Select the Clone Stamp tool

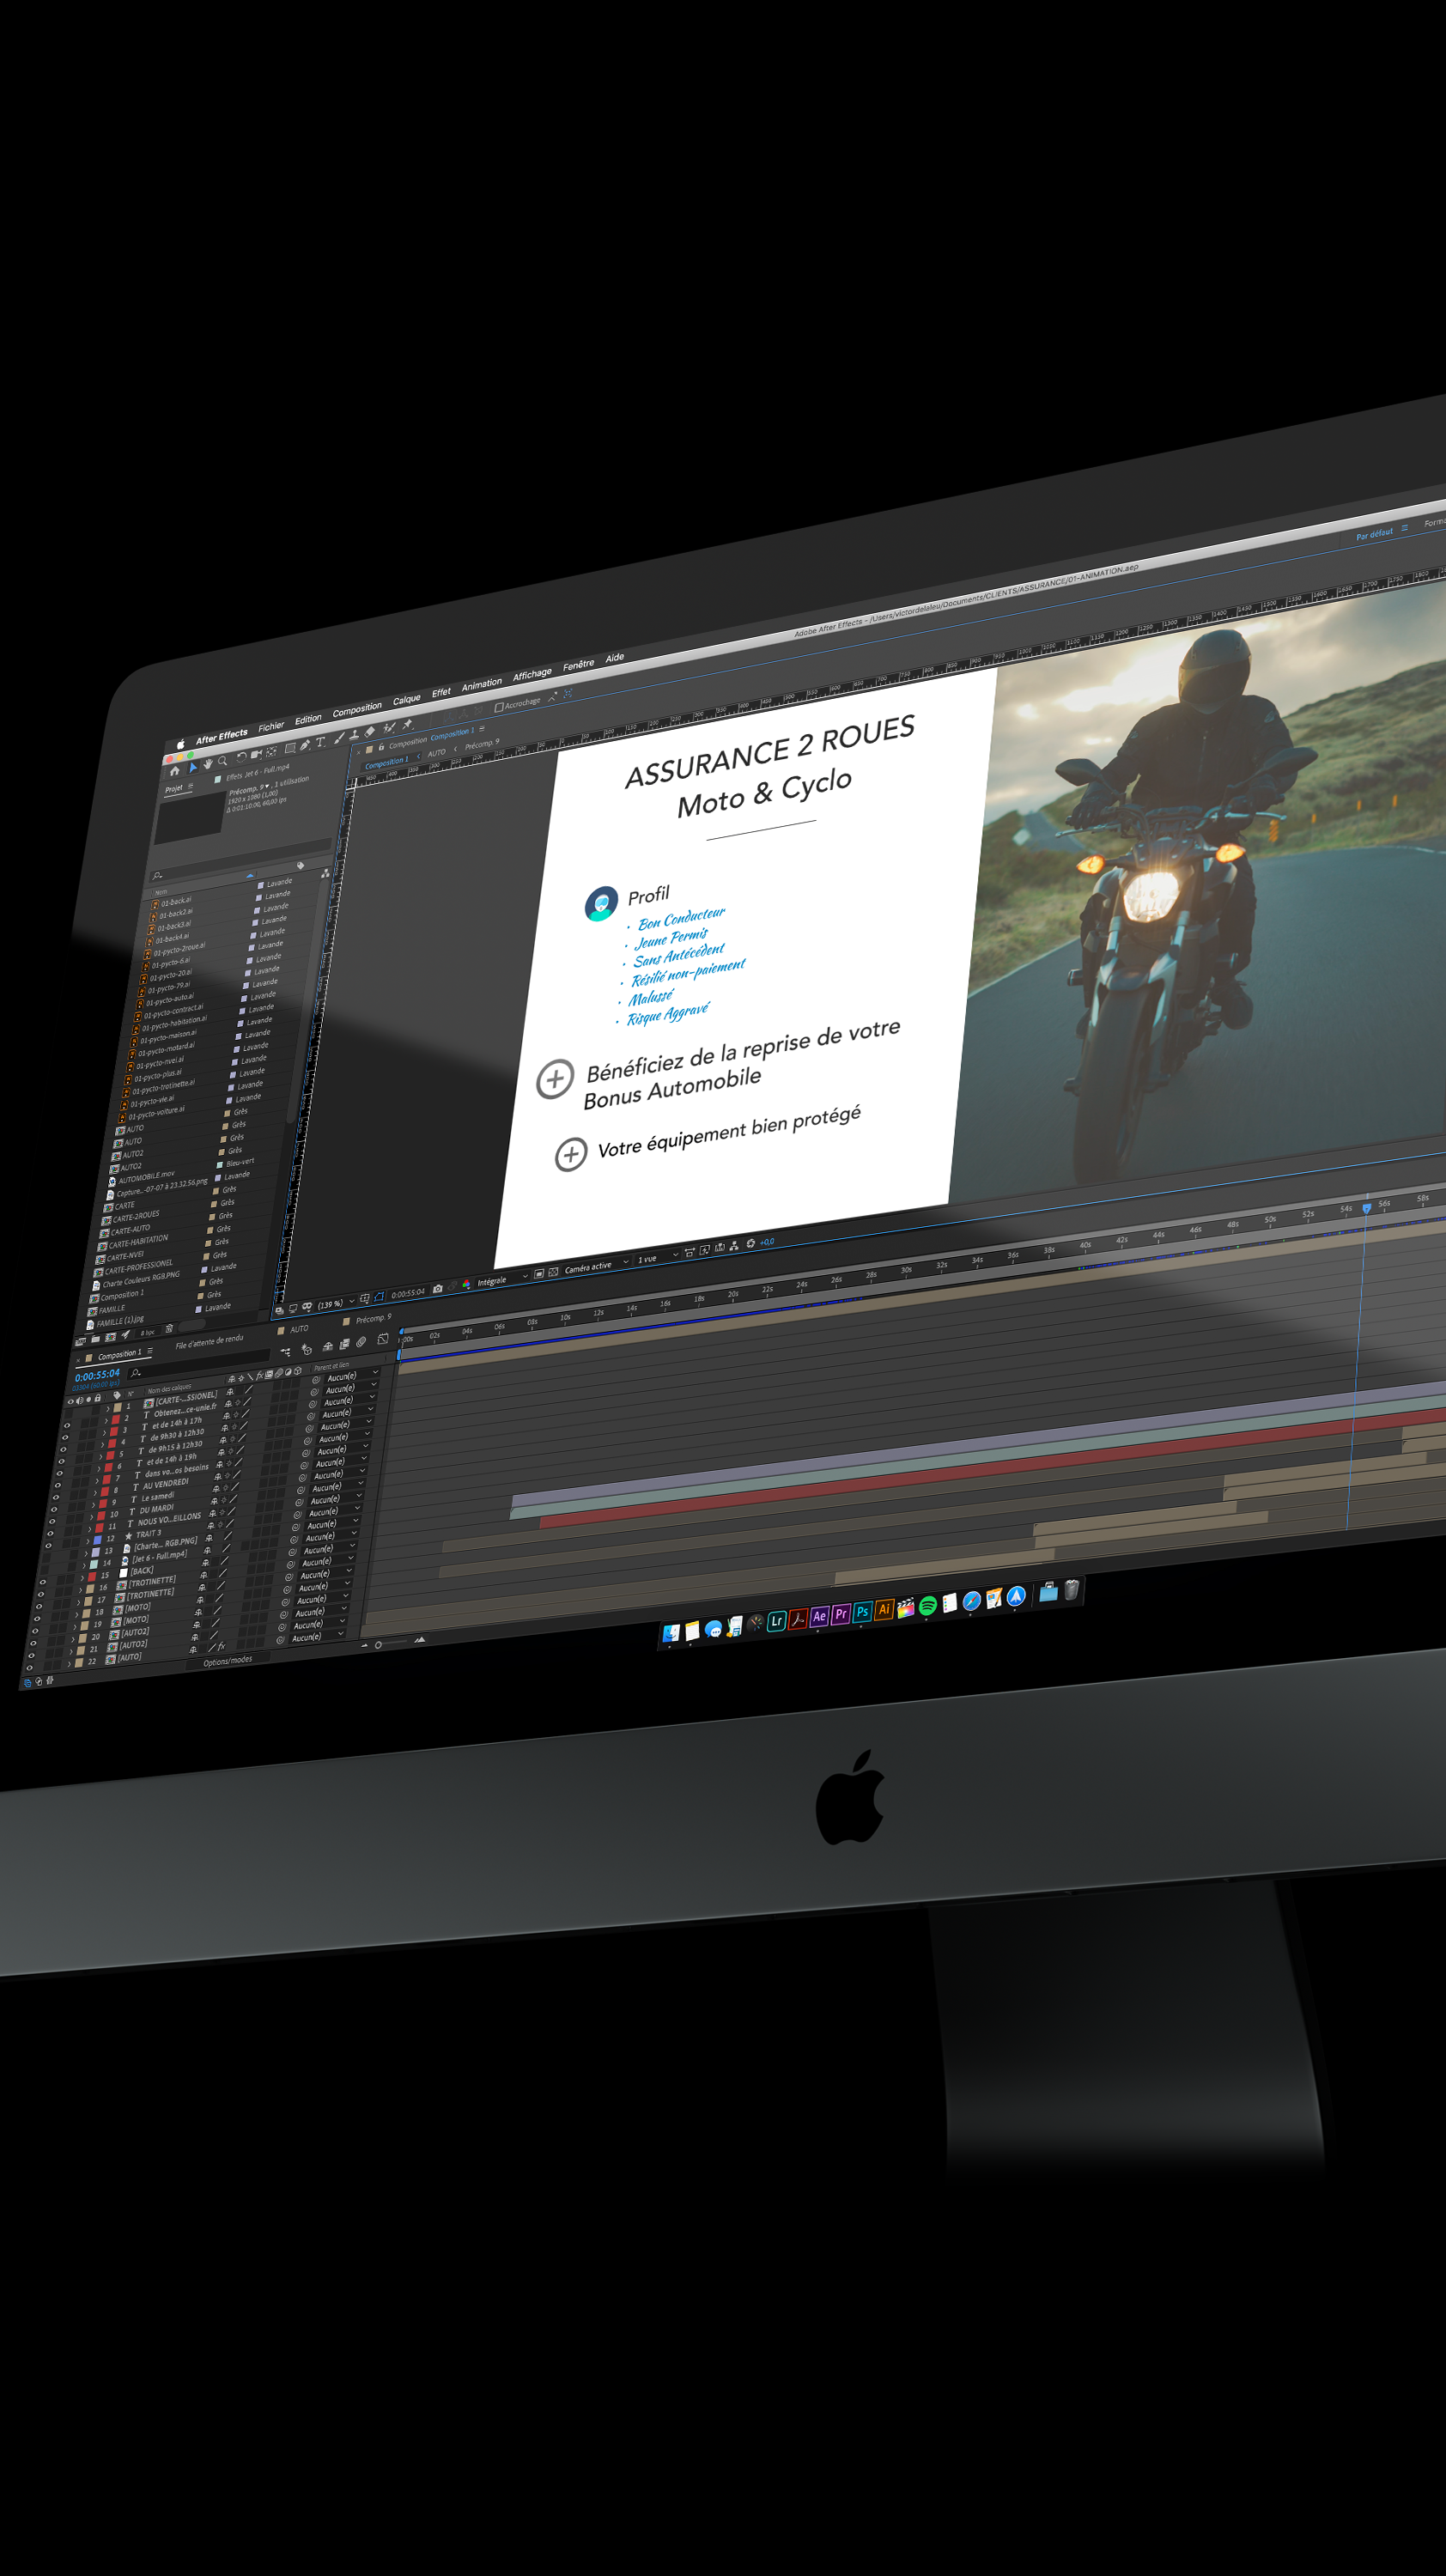coord(354,735)
